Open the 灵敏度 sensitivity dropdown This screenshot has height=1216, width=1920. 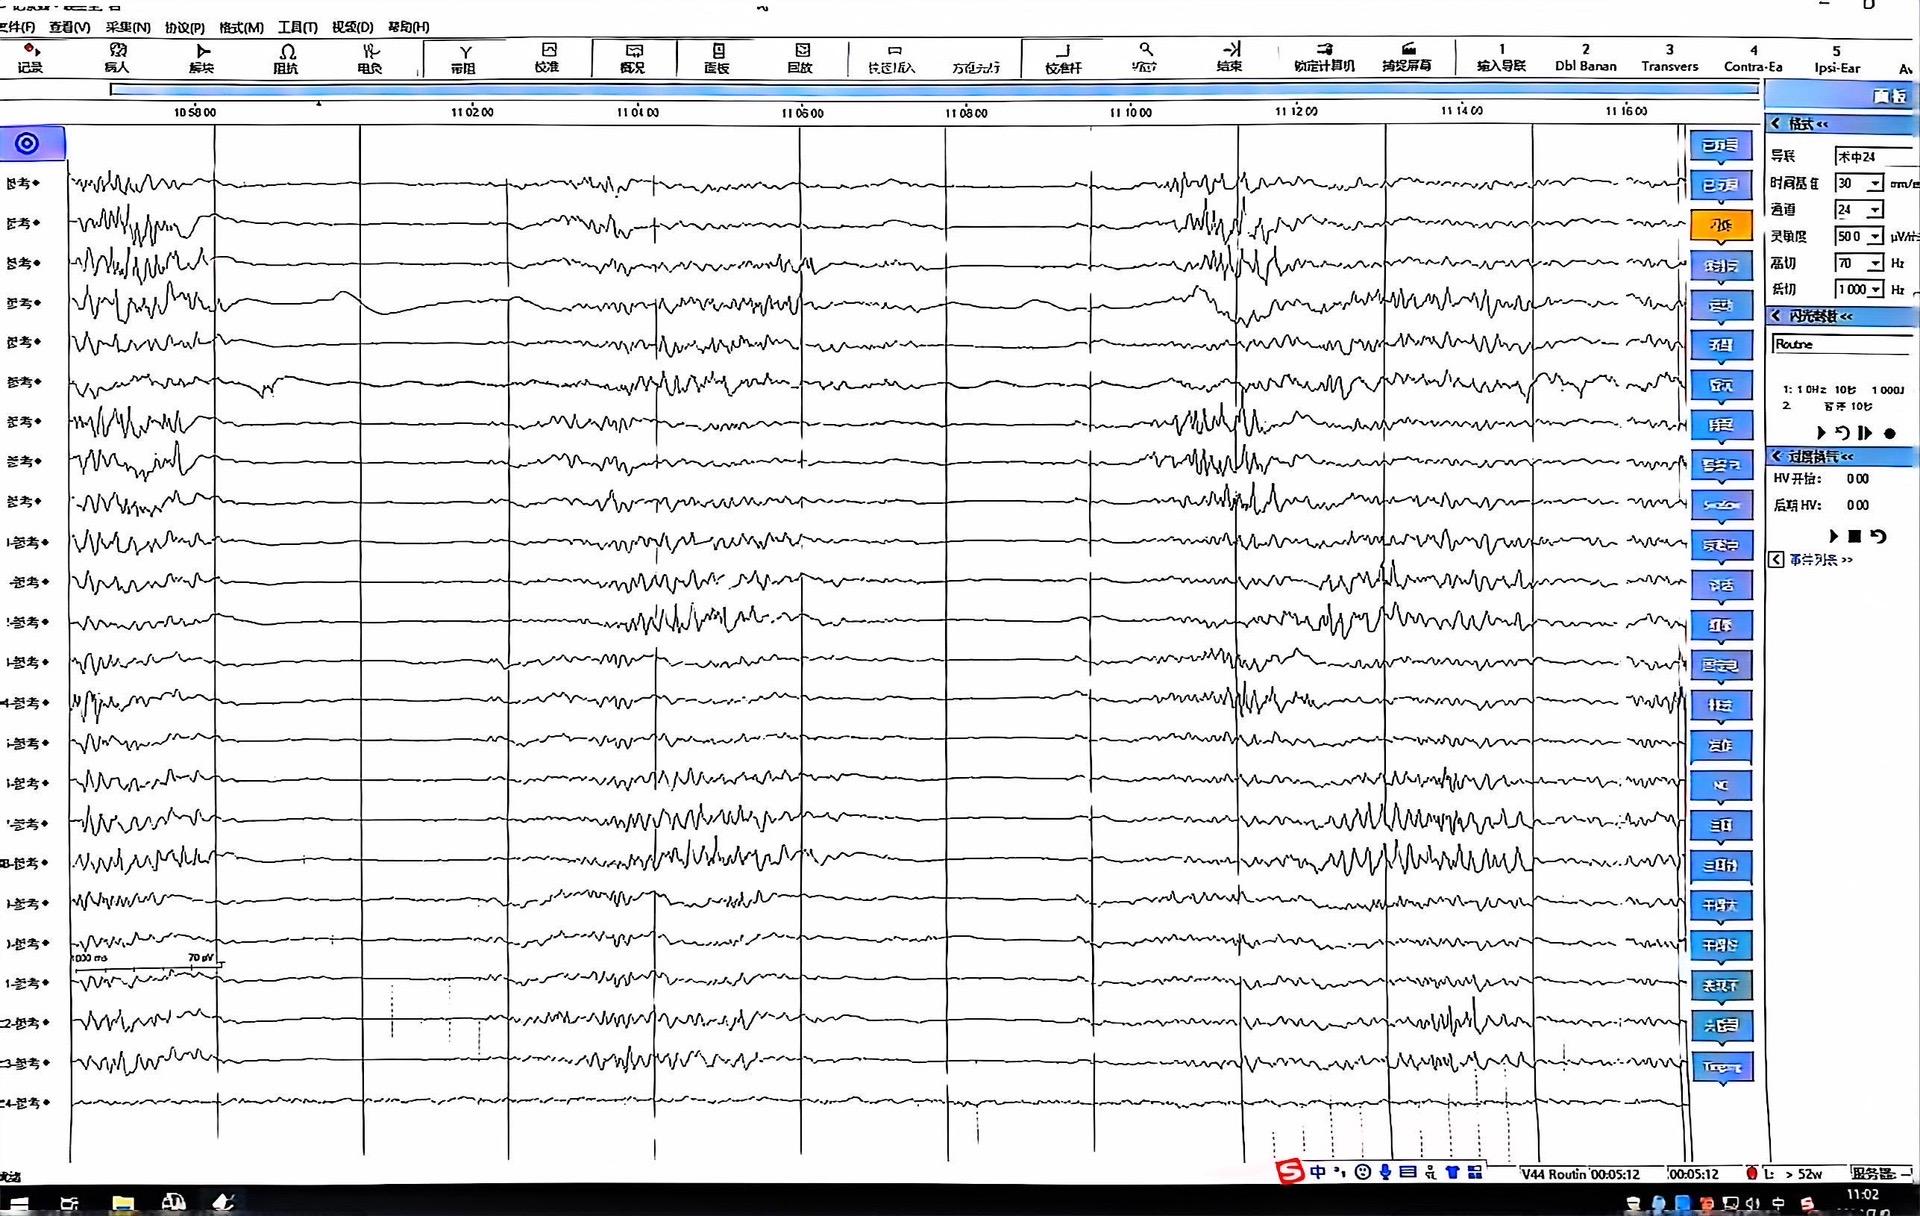point(1875,237)
